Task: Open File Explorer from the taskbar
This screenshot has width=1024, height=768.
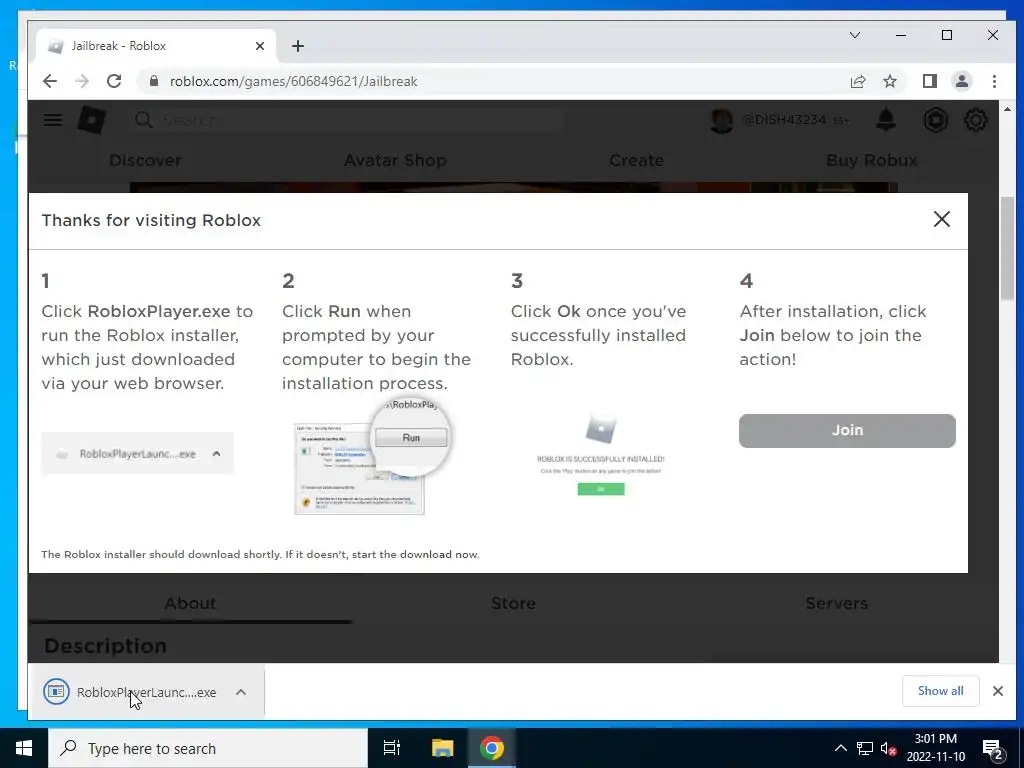Action: (x=442, y=748)
